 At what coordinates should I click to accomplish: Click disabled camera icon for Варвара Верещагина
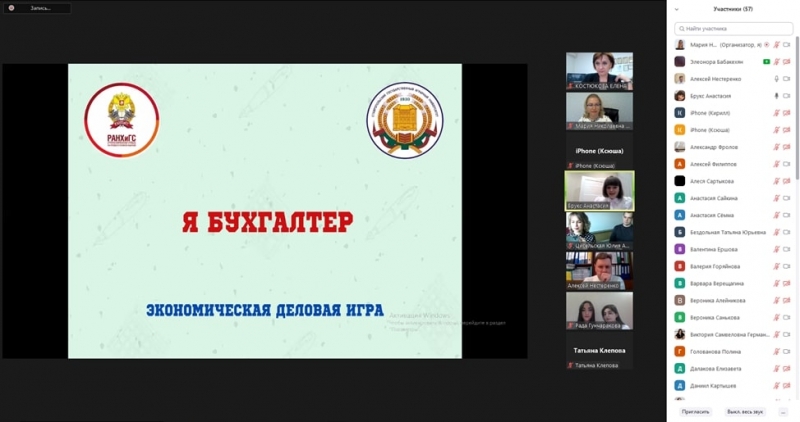point(787,283)
